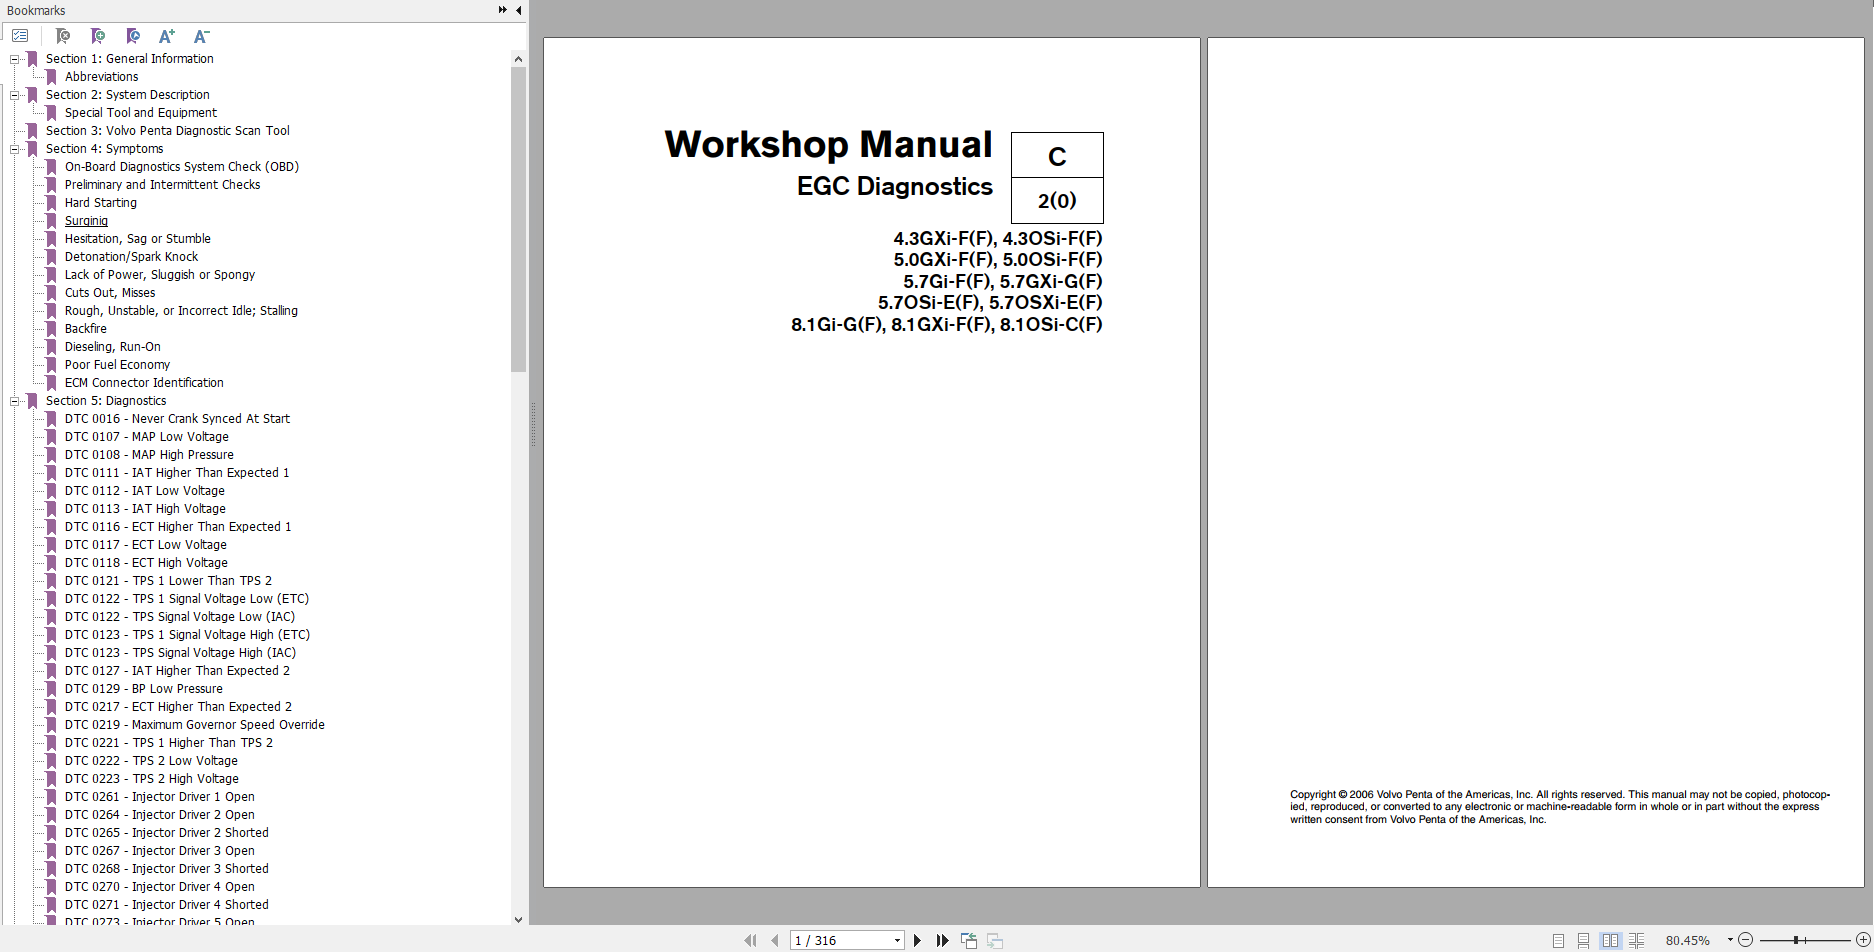Click the next view icon

pos(995,940)
